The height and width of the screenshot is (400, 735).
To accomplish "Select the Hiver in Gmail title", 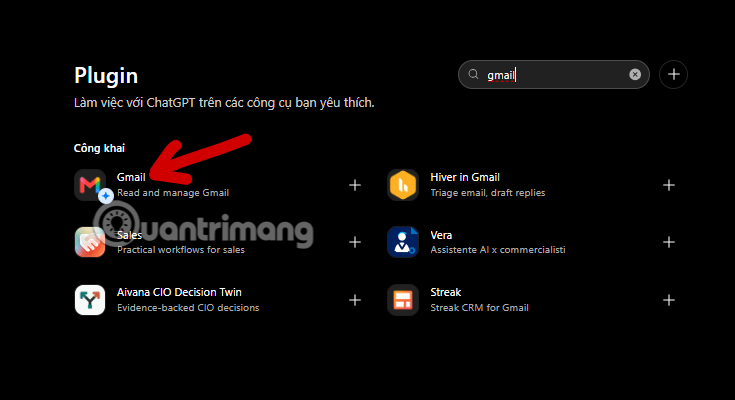I will pos(465,177).
